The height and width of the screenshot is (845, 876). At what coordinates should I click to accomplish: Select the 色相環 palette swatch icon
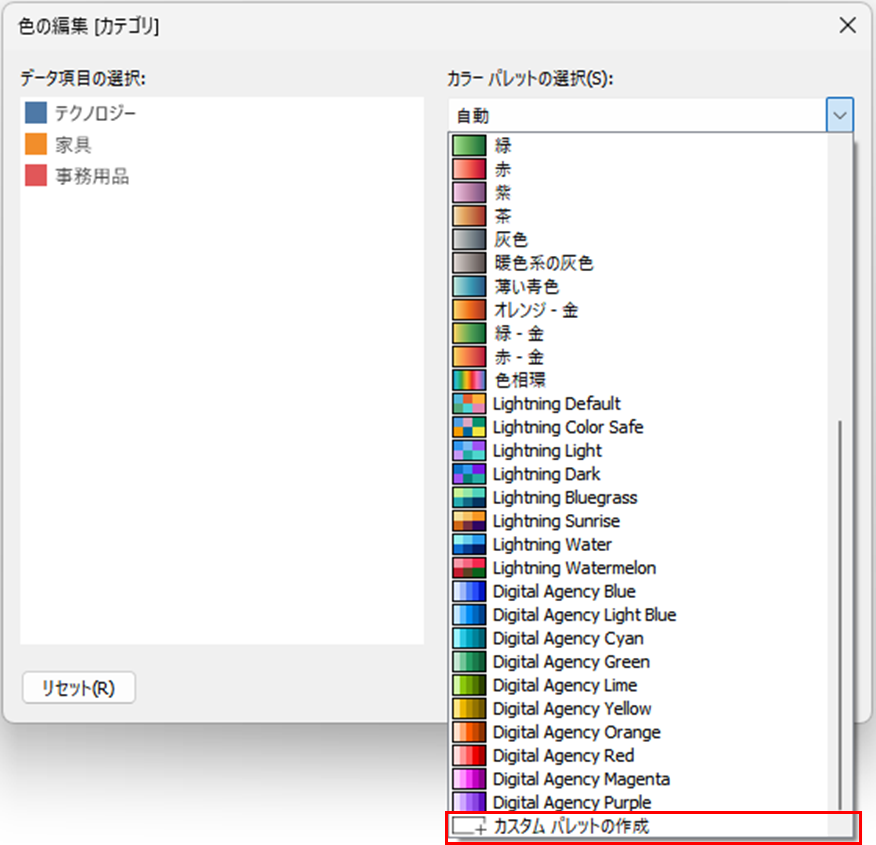[x=469, y=380]
